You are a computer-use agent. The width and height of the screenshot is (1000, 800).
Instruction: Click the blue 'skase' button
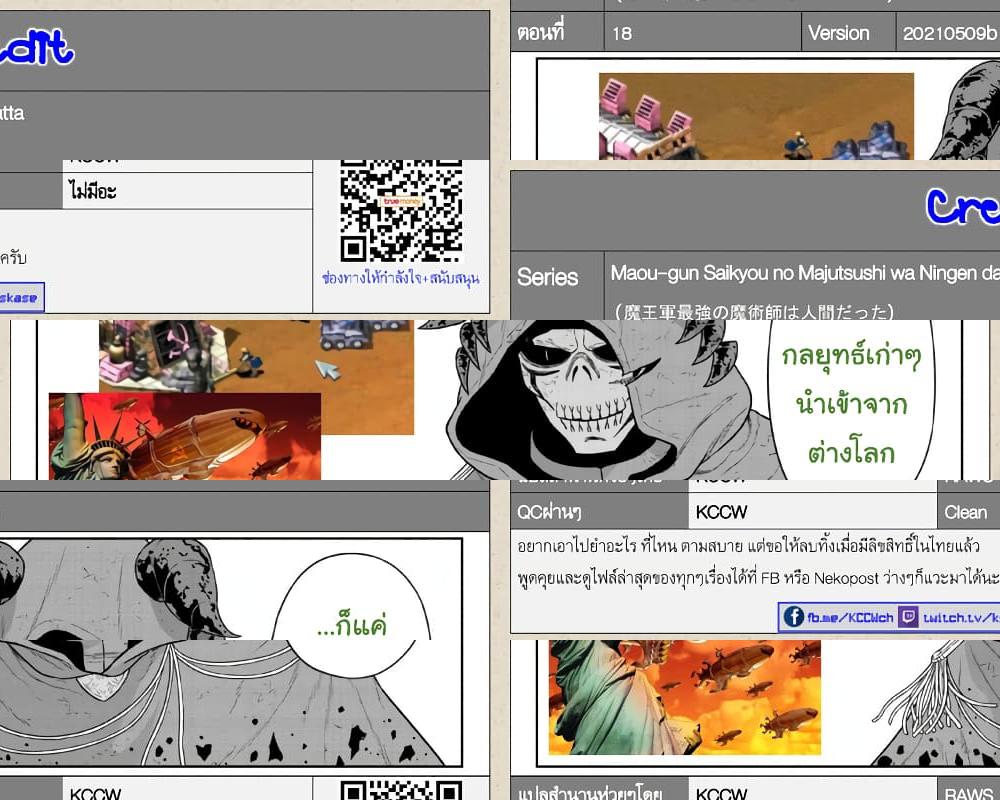click(x=22, y=297)
